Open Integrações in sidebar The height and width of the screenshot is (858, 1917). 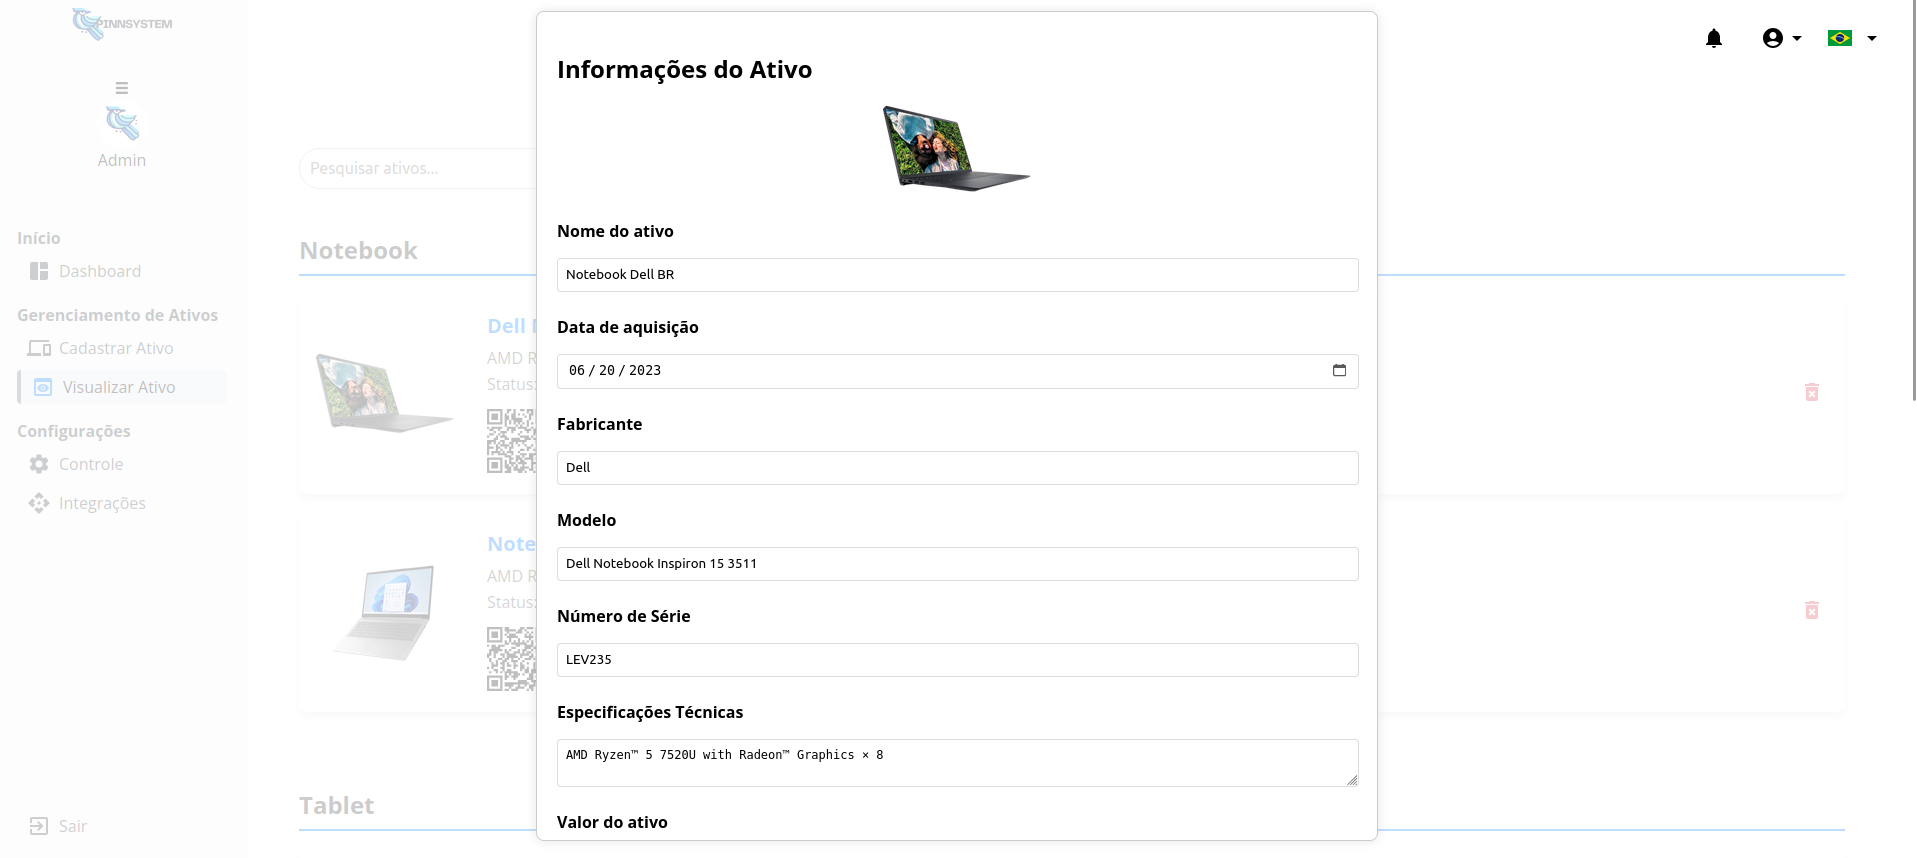[102, 503]
